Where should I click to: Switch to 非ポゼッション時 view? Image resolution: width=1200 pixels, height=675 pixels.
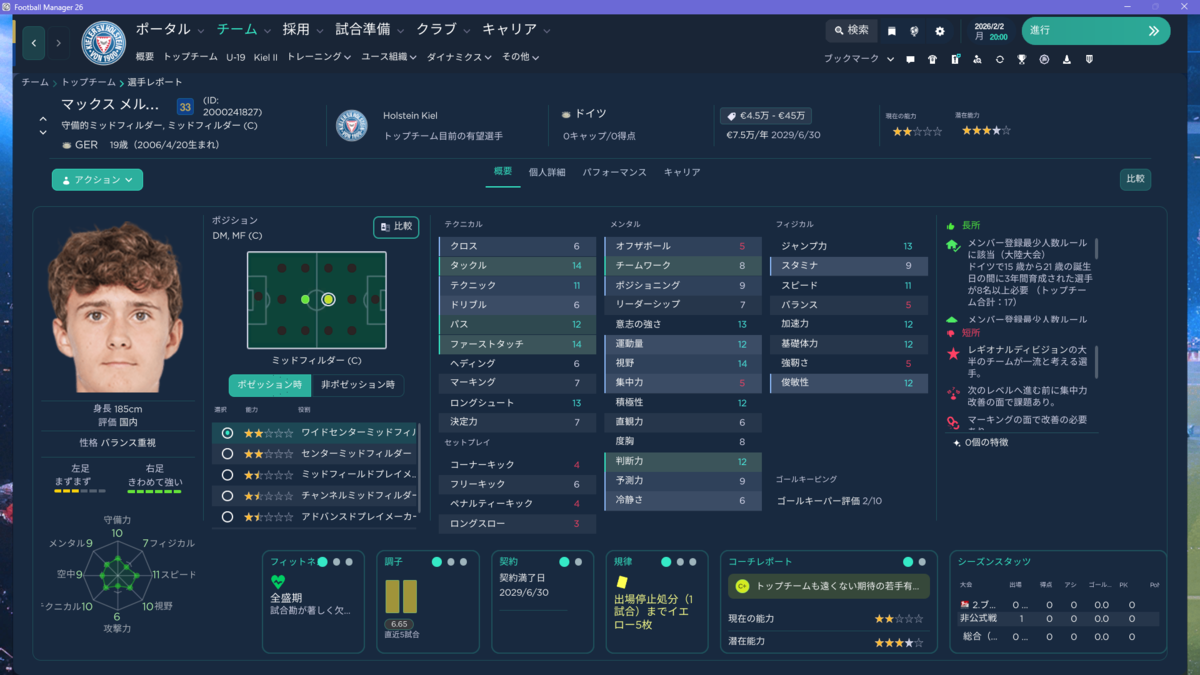[x=357, y=385]
